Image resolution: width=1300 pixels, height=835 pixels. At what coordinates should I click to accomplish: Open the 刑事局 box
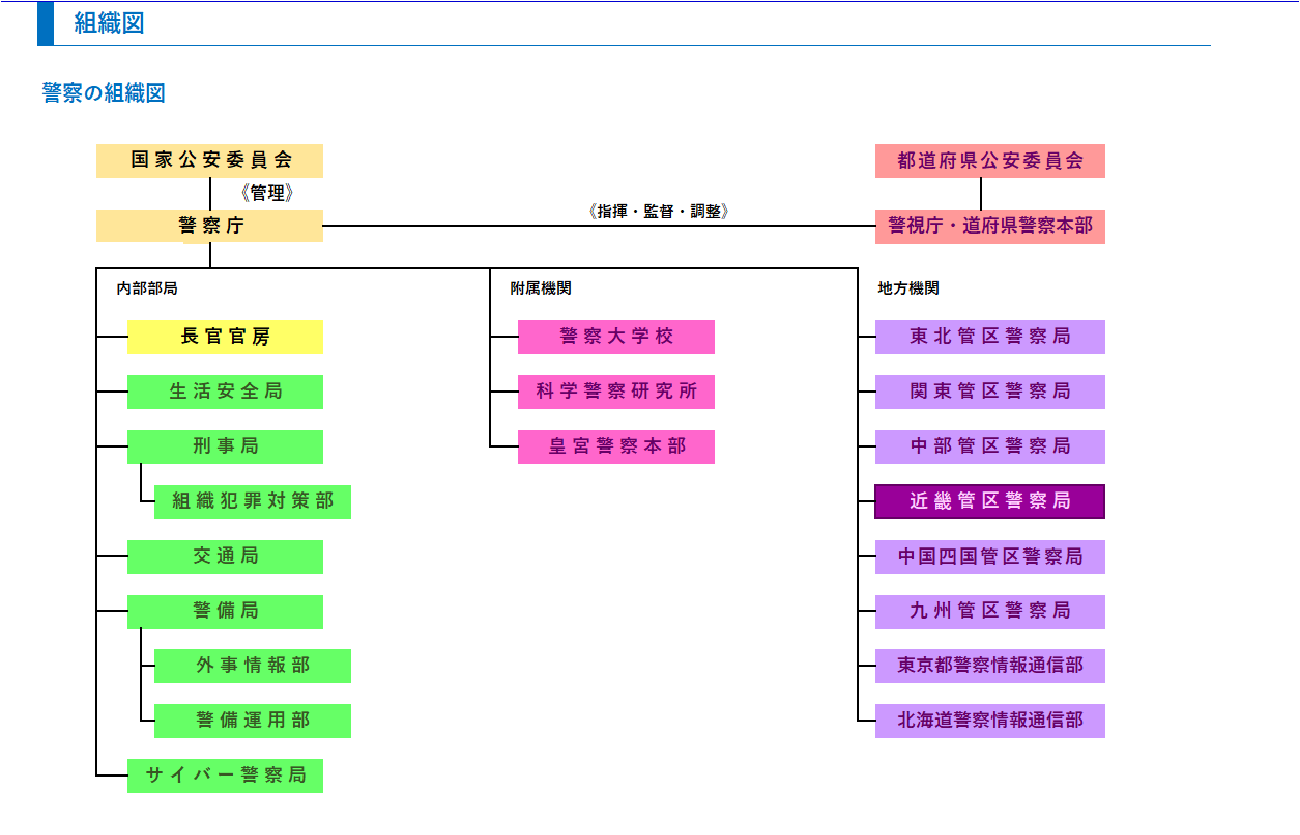click(225, 447)
